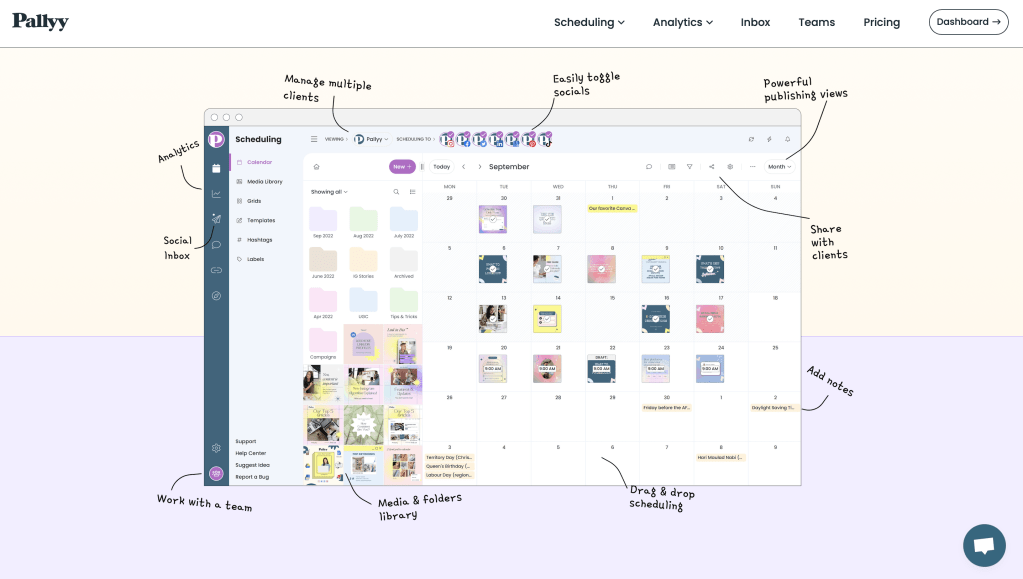Open the live chat widget bubble
Image resolution: width=1023 pixels, height=579 pixels.
(x=983, y=545)
